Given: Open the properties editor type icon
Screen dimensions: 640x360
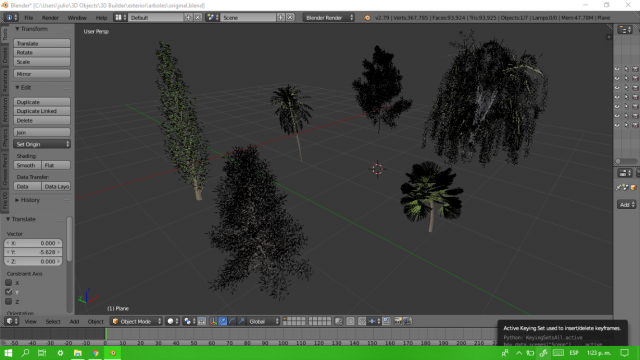Looking at the screenshot, I should coord(624,173).
